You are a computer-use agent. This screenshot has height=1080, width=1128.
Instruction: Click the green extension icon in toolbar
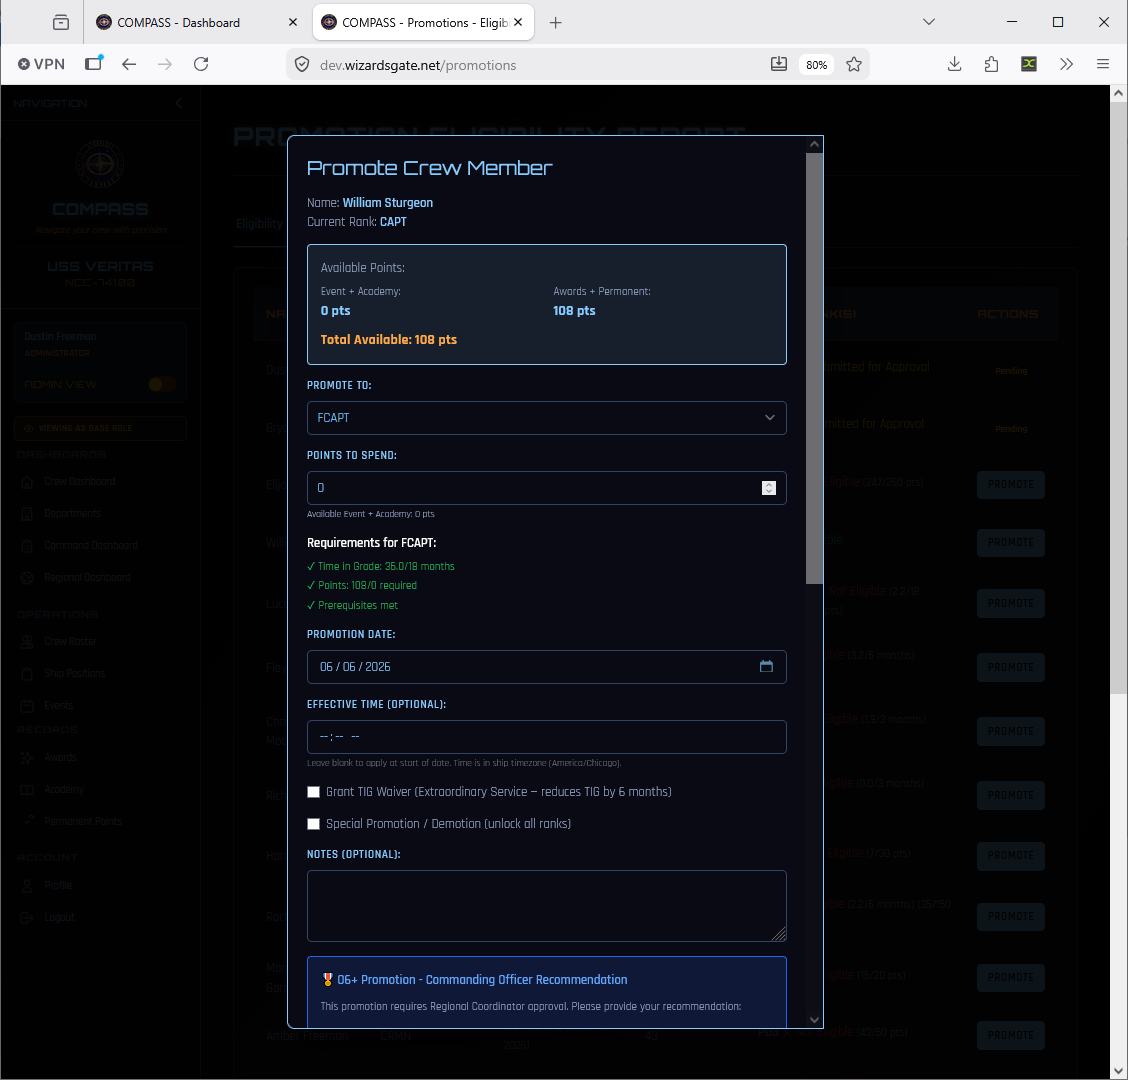point(1029,64)
